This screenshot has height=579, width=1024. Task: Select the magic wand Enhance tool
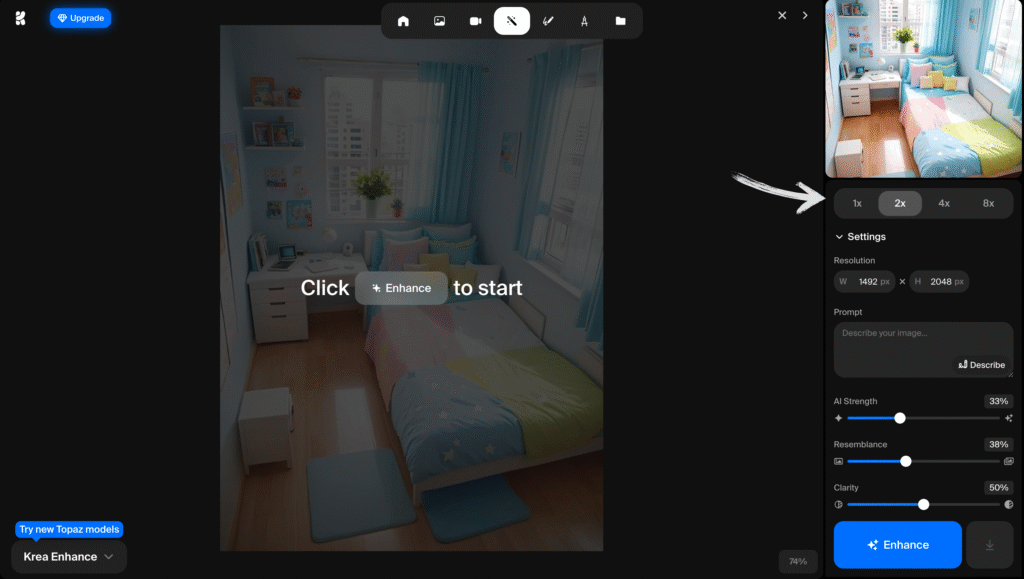click(511, 20)
